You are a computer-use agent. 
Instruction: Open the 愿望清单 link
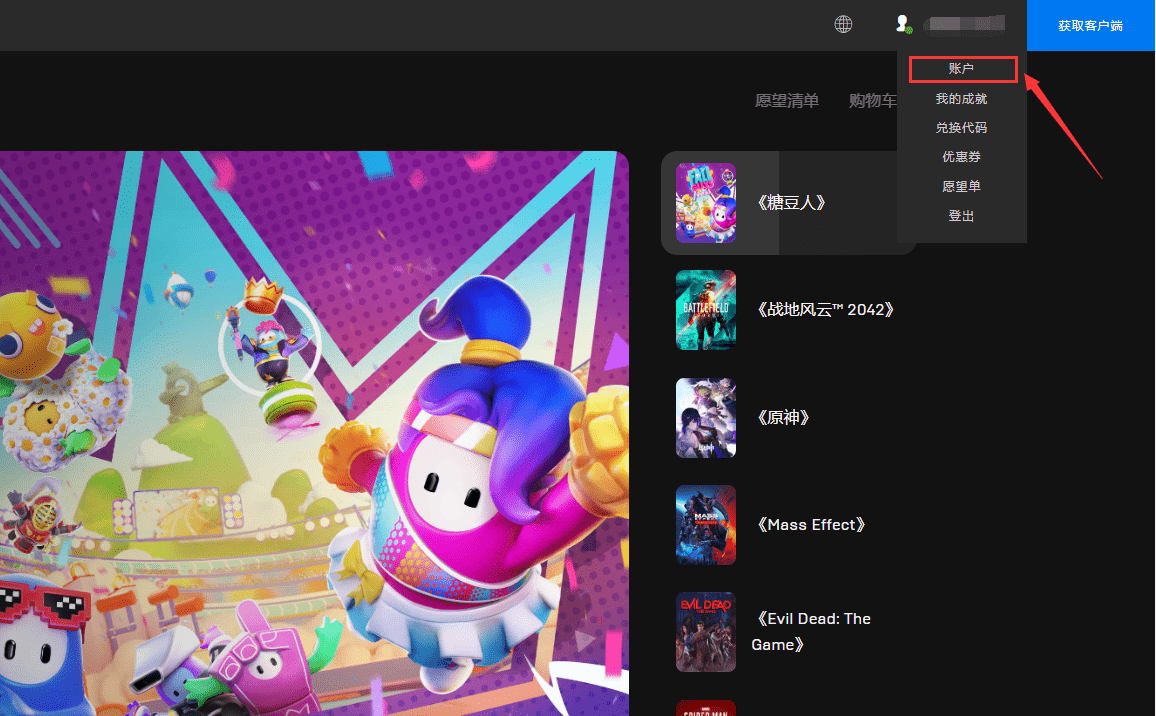[x=786, y=100]
